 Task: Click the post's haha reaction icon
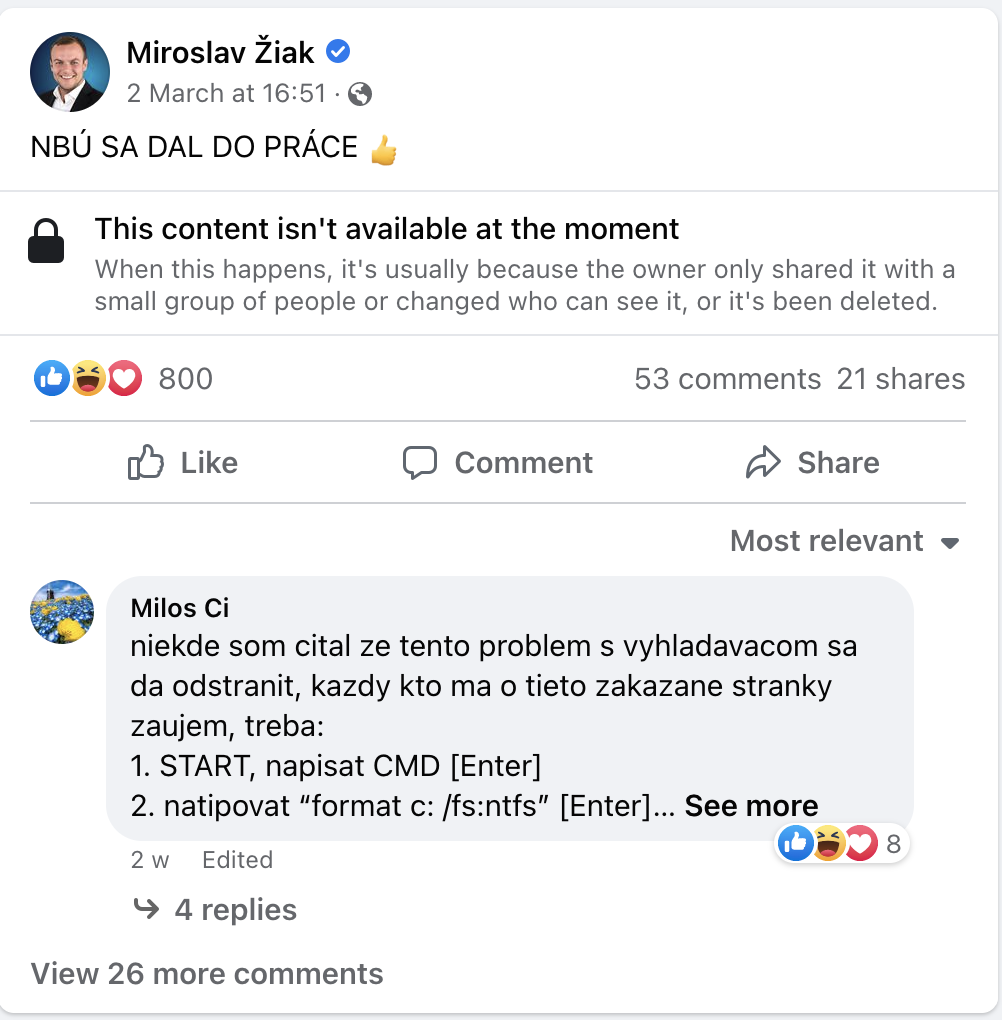pyautogui.click(x=88, y=378)
